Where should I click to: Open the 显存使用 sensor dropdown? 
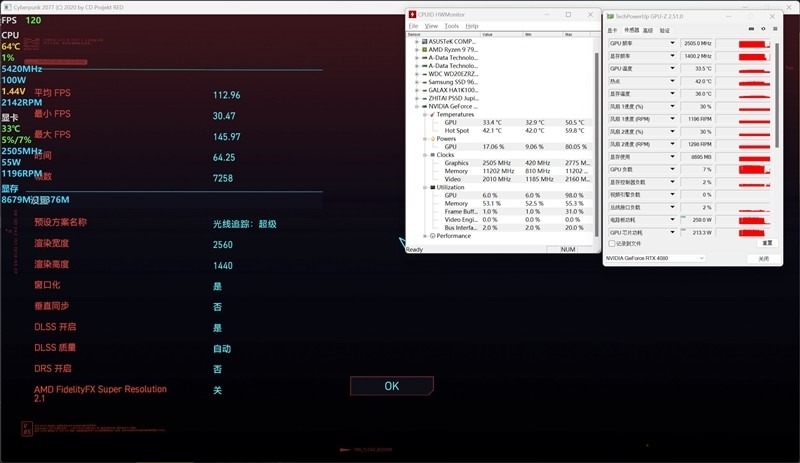672,157
